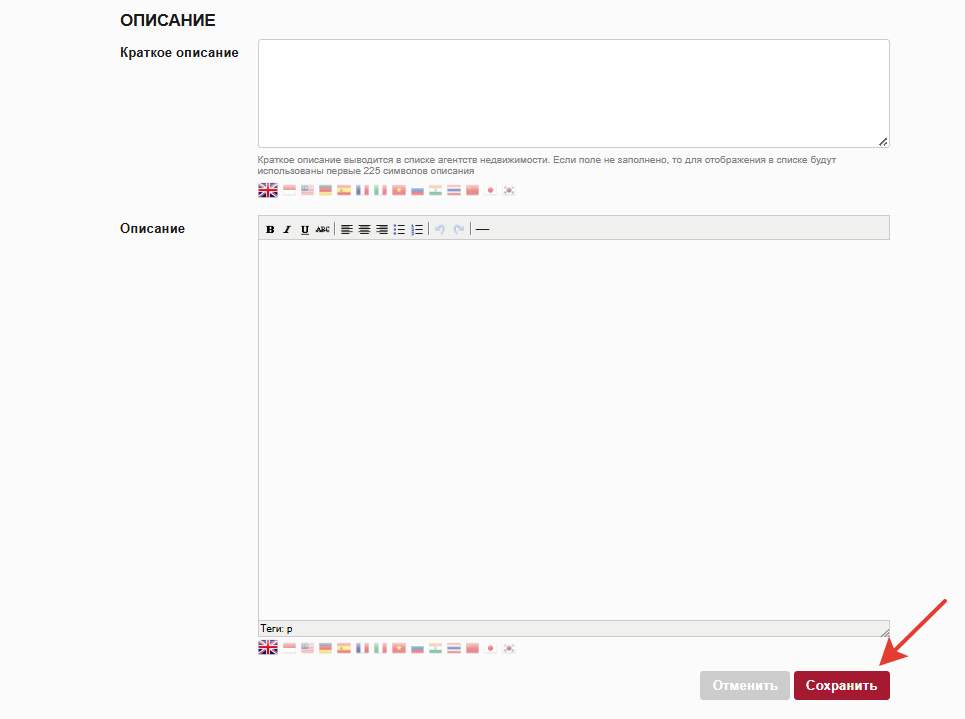The height and width of the screenshot is (719, 965).
Task: Align text left in description editor
Action: pyautogui.click(x=347, y=229)
